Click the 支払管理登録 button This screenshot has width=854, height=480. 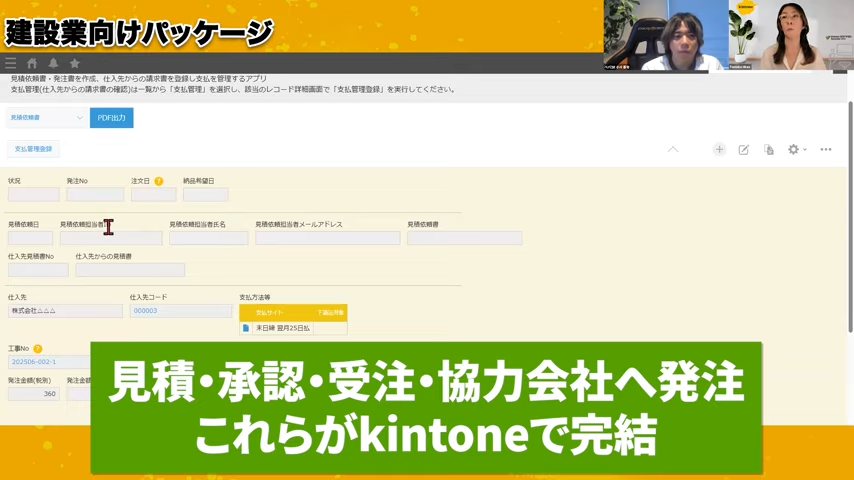33,149
